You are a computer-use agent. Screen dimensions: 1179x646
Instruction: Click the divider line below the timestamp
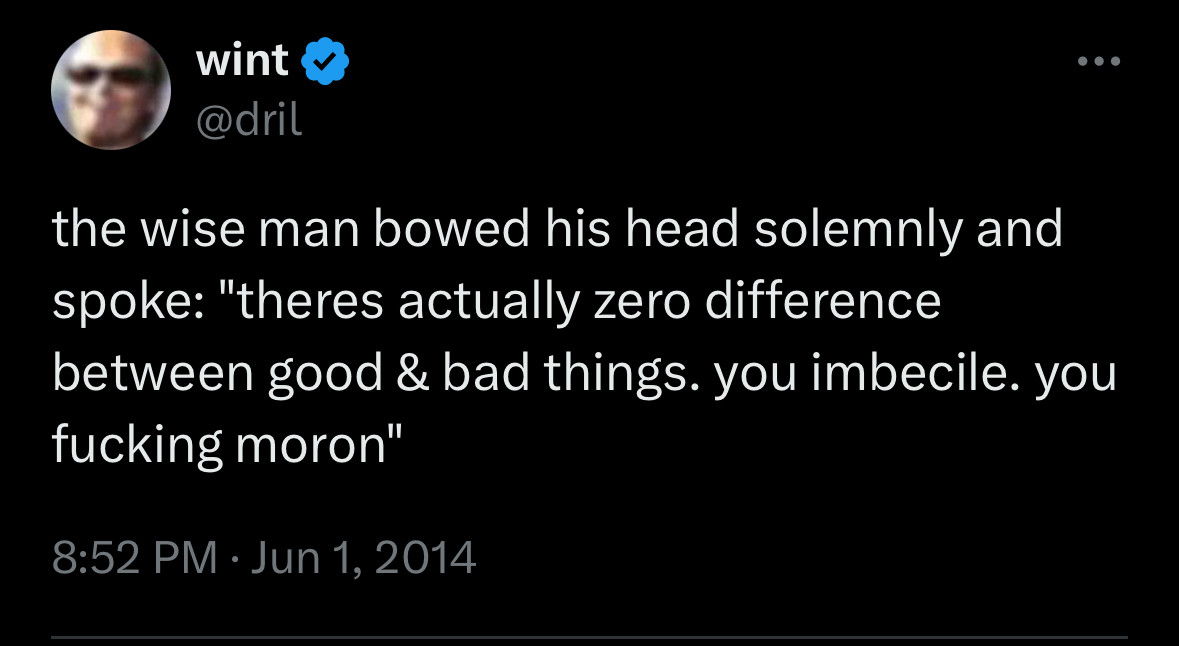pos(589,637)
